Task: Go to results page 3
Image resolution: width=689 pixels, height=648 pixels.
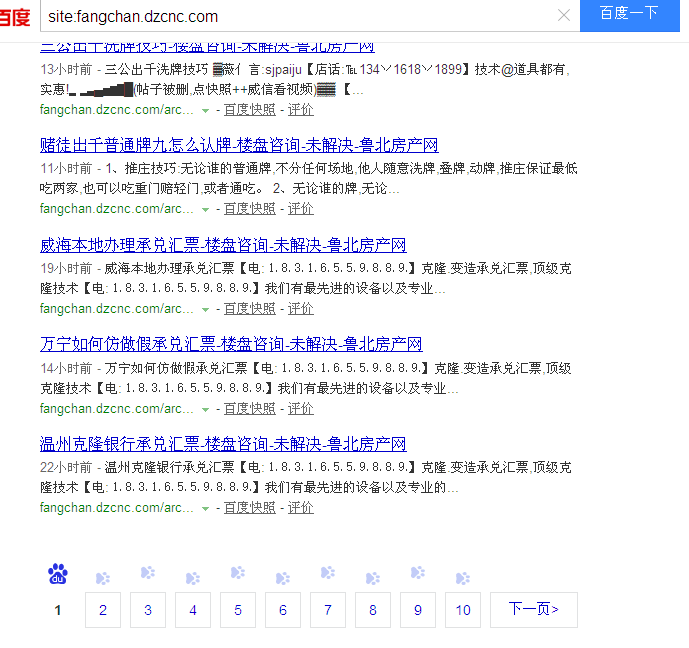Action: point(148,610)
